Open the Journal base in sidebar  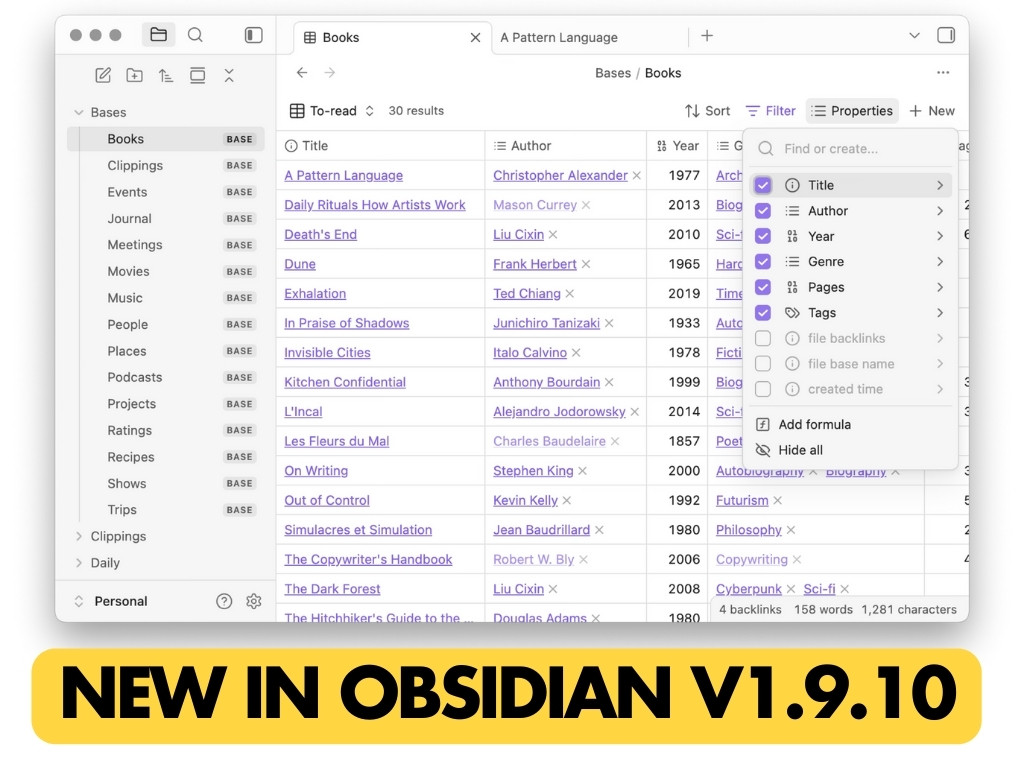(x=165, y=218)
